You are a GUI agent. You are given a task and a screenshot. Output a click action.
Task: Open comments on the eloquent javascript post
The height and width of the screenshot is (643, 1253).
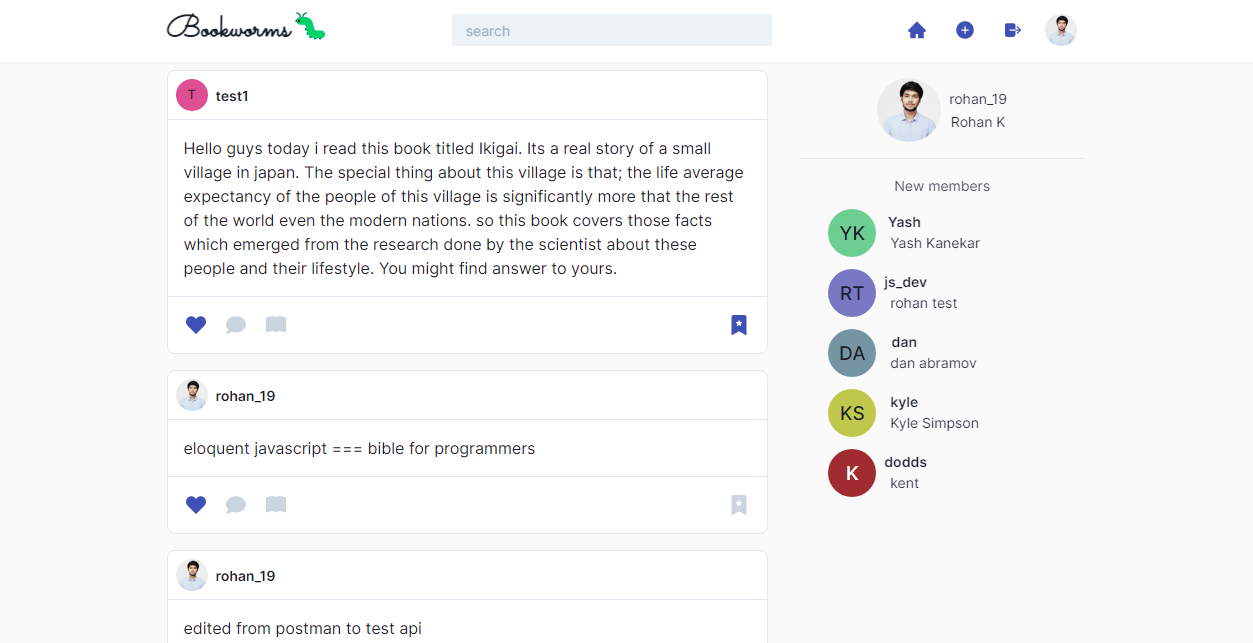[x=236, y=505]
